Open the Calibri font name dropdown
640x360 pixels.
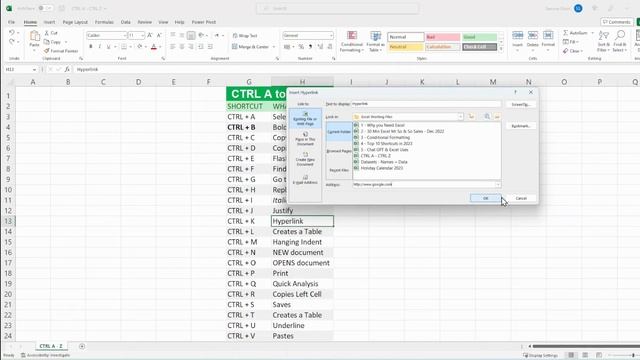point(124,36)
